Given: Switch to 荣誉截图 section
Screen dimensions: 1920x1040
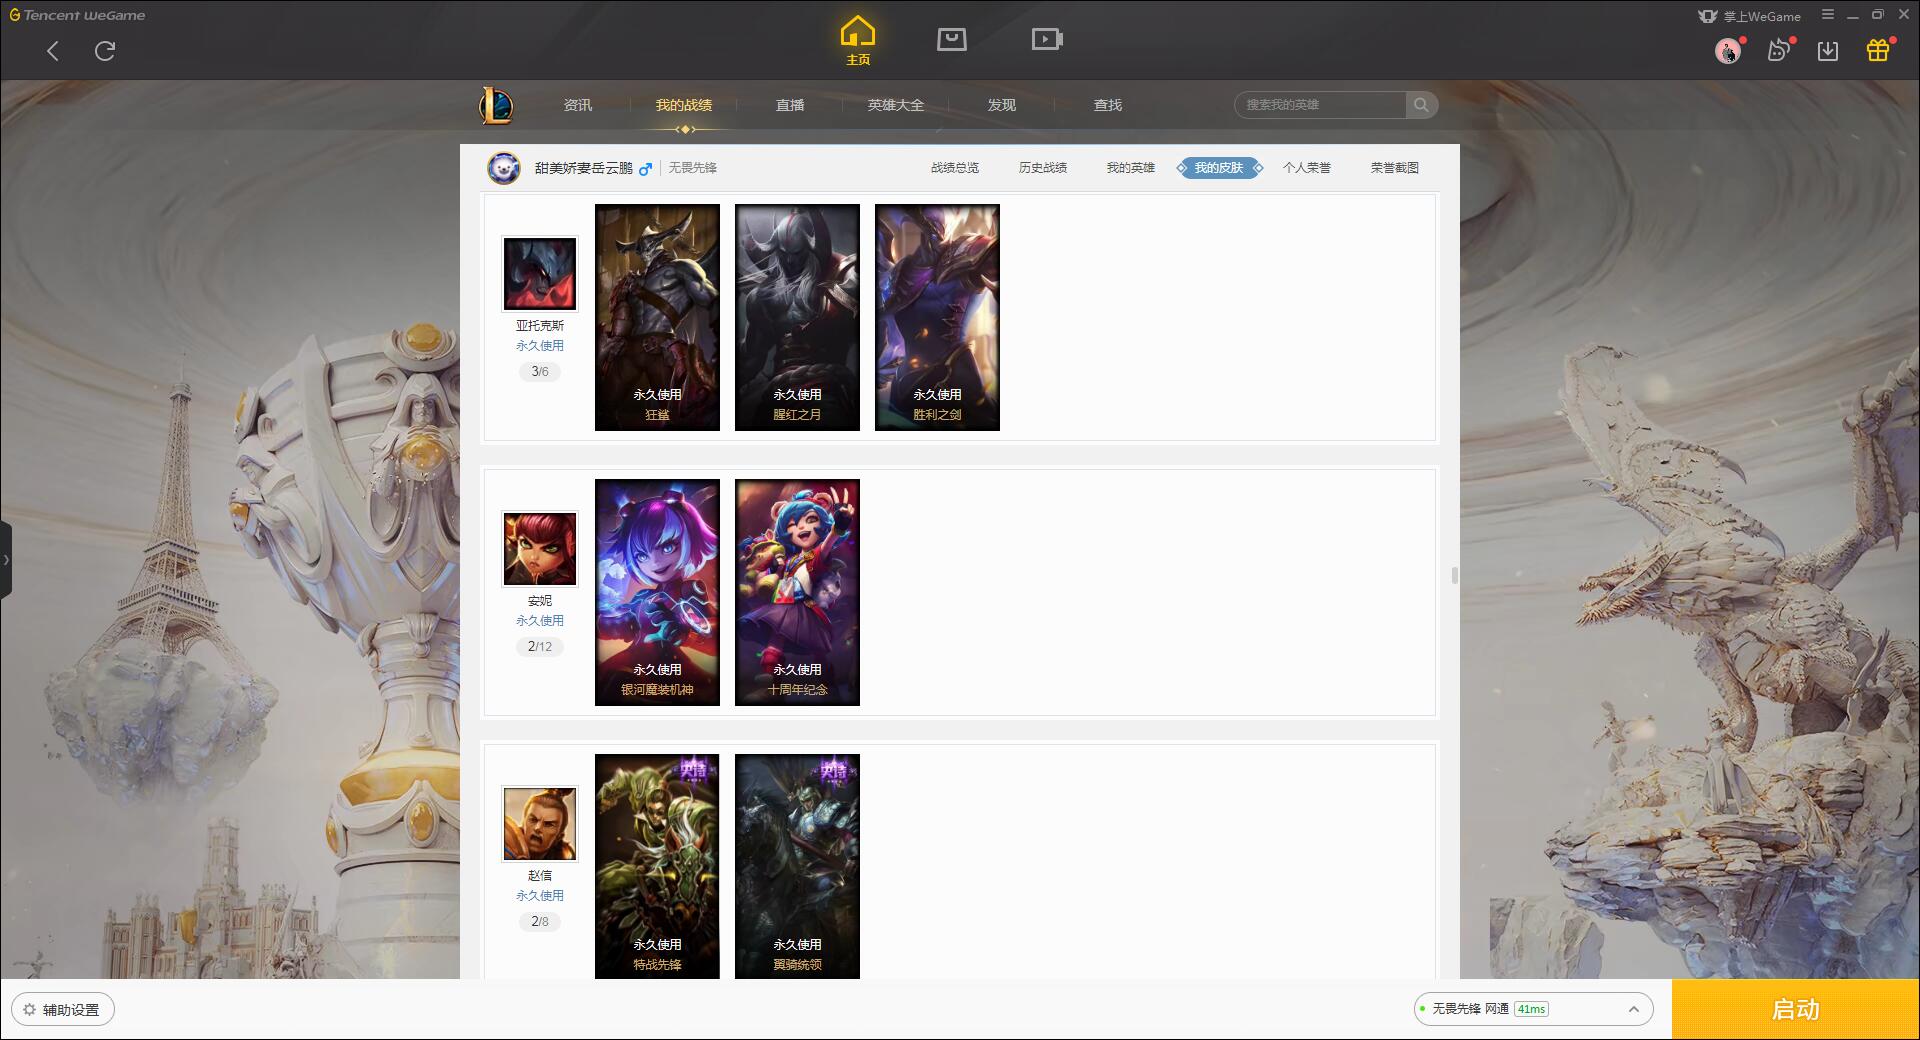Looking at the screenshot, I should (x=1395, y=168).
